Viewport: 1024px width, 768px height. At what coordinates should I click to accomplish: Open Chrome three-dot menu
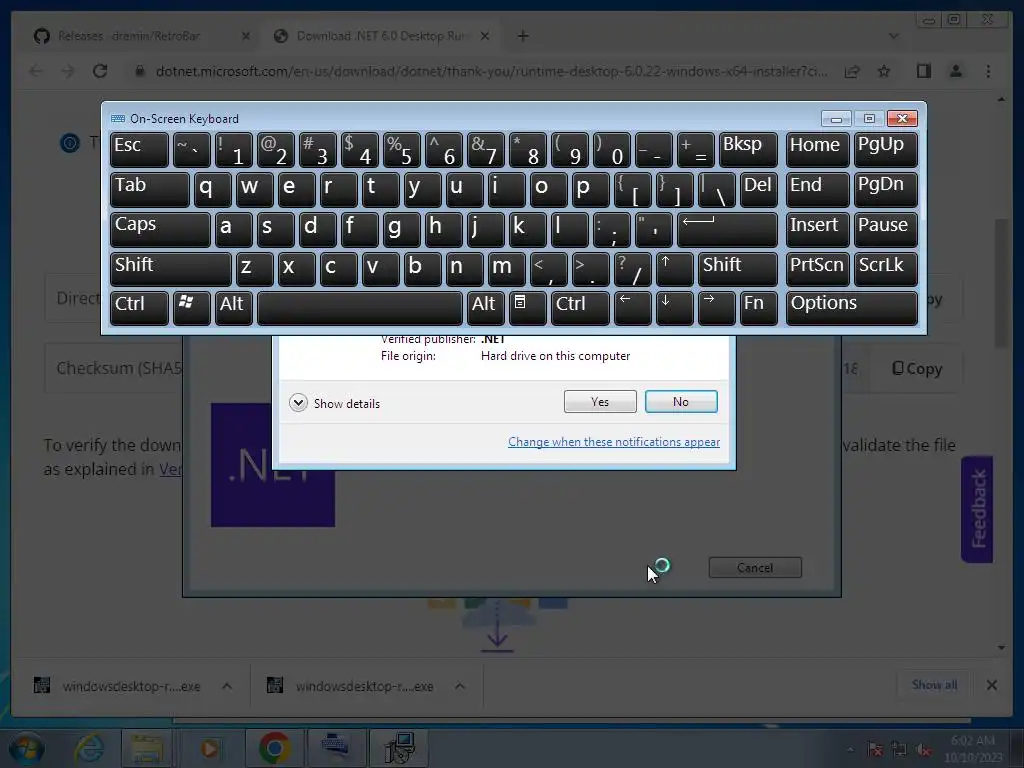point(988,71)
